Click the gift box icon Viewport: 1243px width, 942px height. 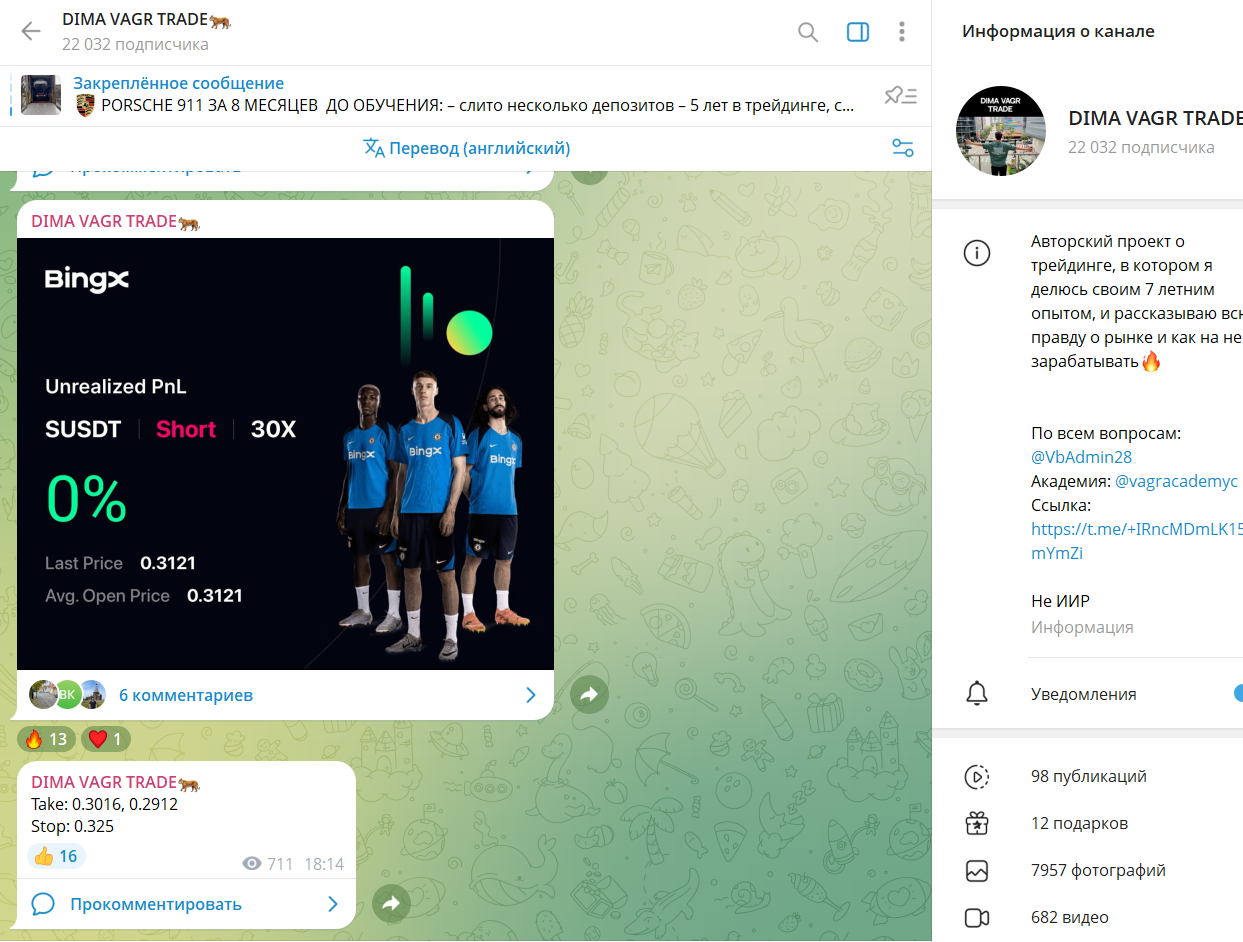click(x=977, y=823)
